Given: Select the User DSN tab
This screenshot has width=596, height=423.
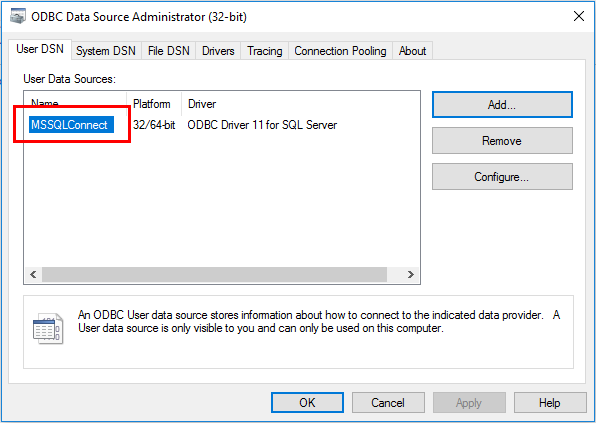Looking at the screenshot, I should (x=40, y=49).
